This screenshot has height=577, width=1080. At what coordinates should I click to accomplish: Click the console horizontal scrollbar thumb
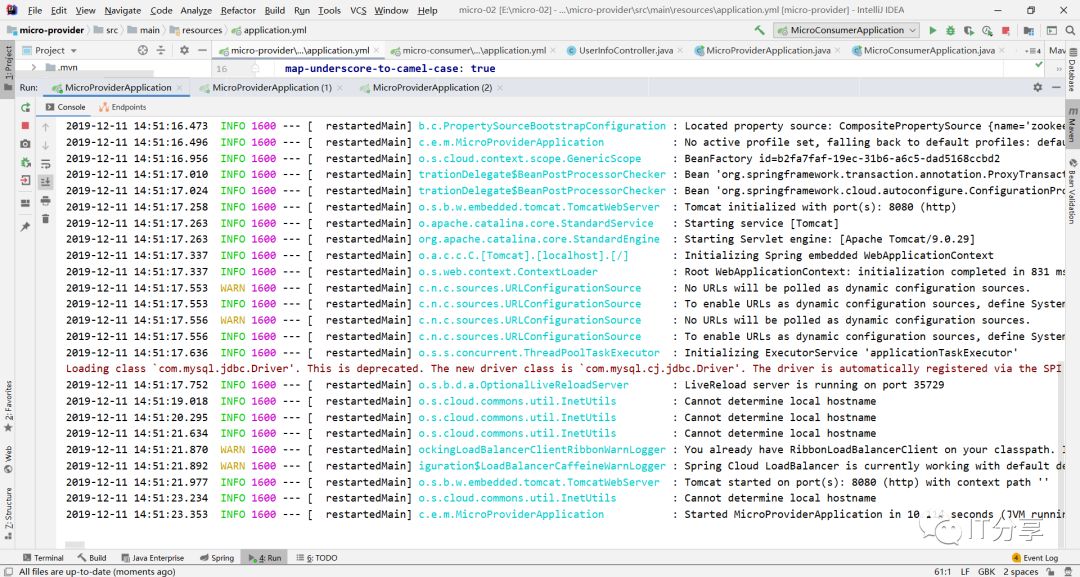pos(75,545)
